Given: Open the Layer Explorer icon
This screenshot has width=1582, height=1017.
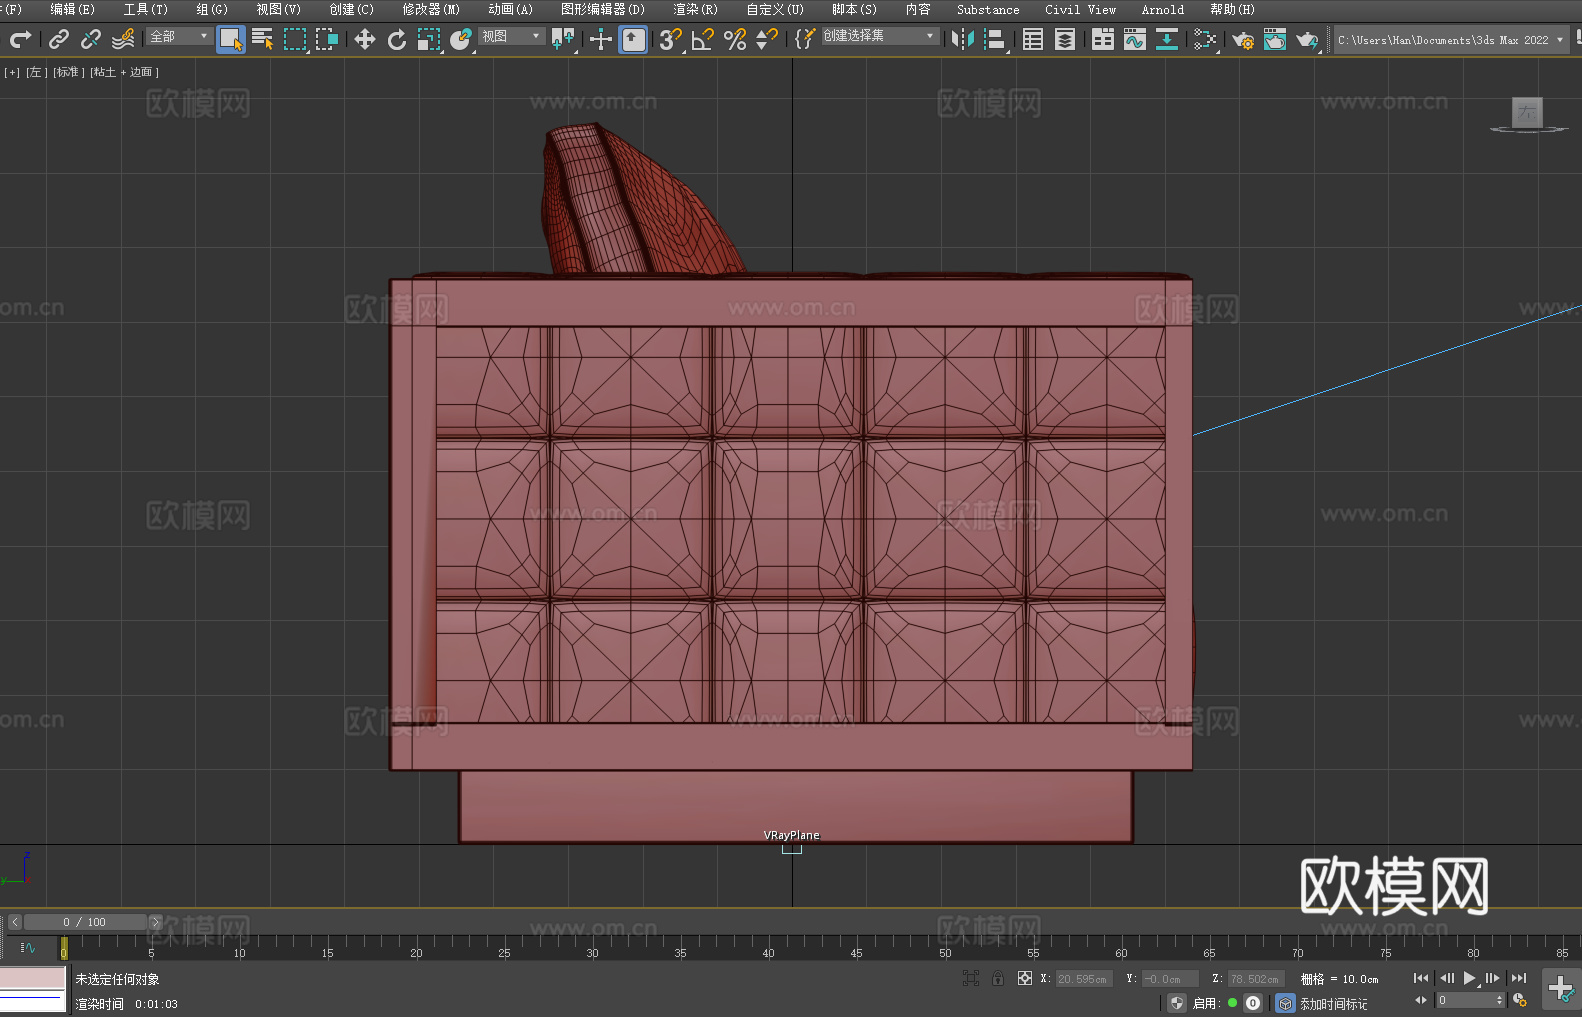Looking at the screenshot, I should click(x=1065, y=39).
